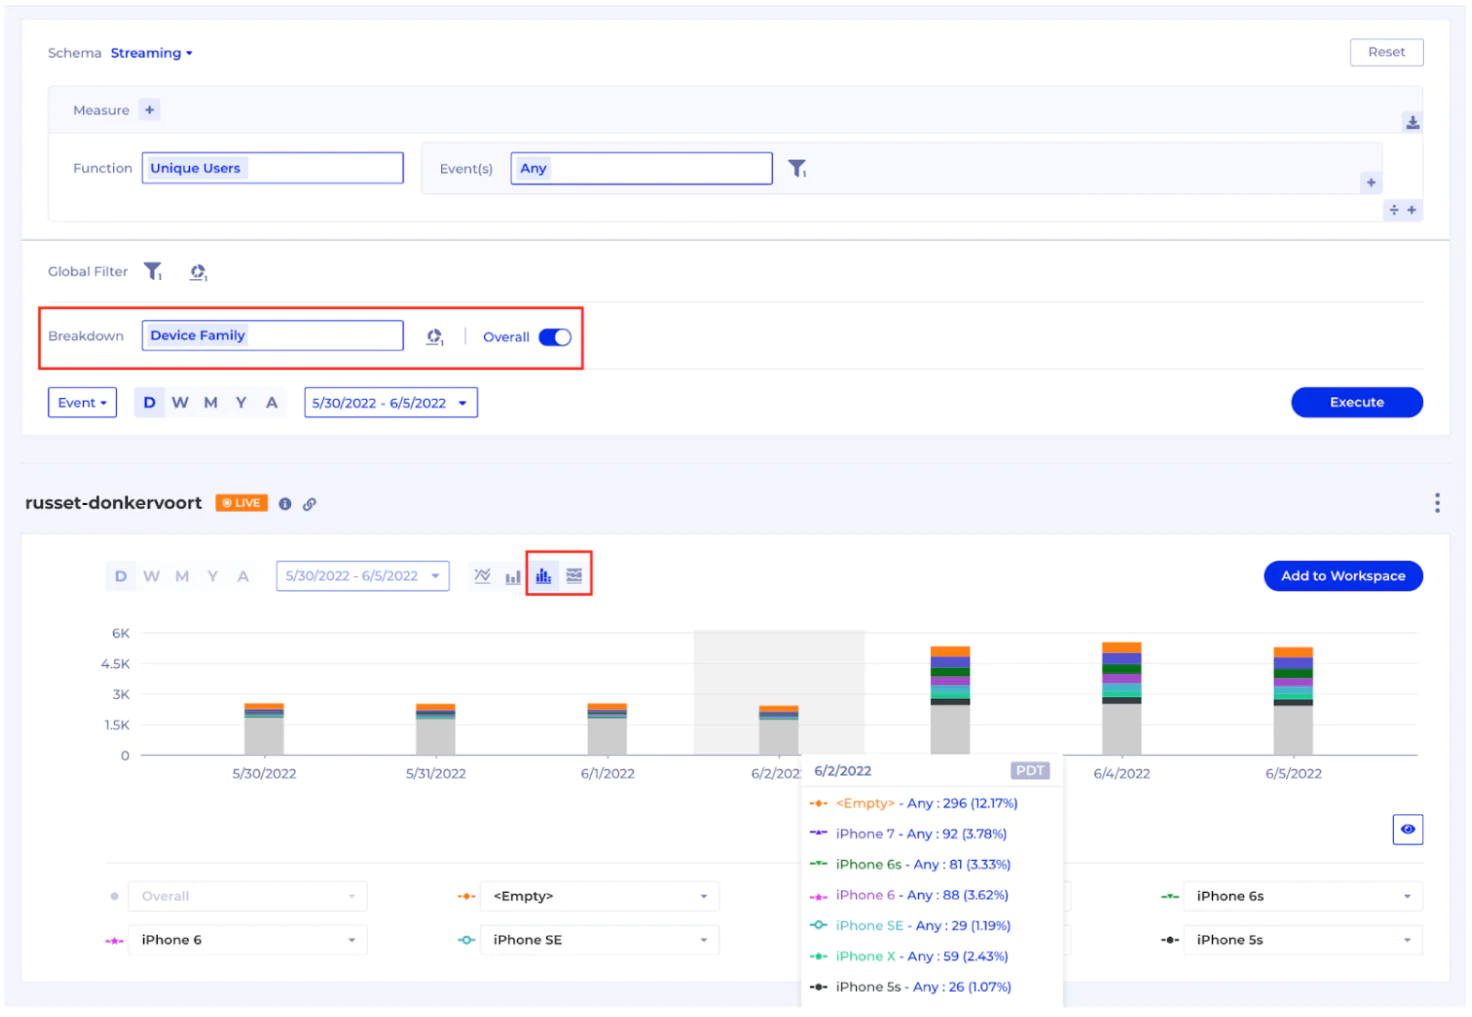Click inside the Unique Users function field

point(271,167)
